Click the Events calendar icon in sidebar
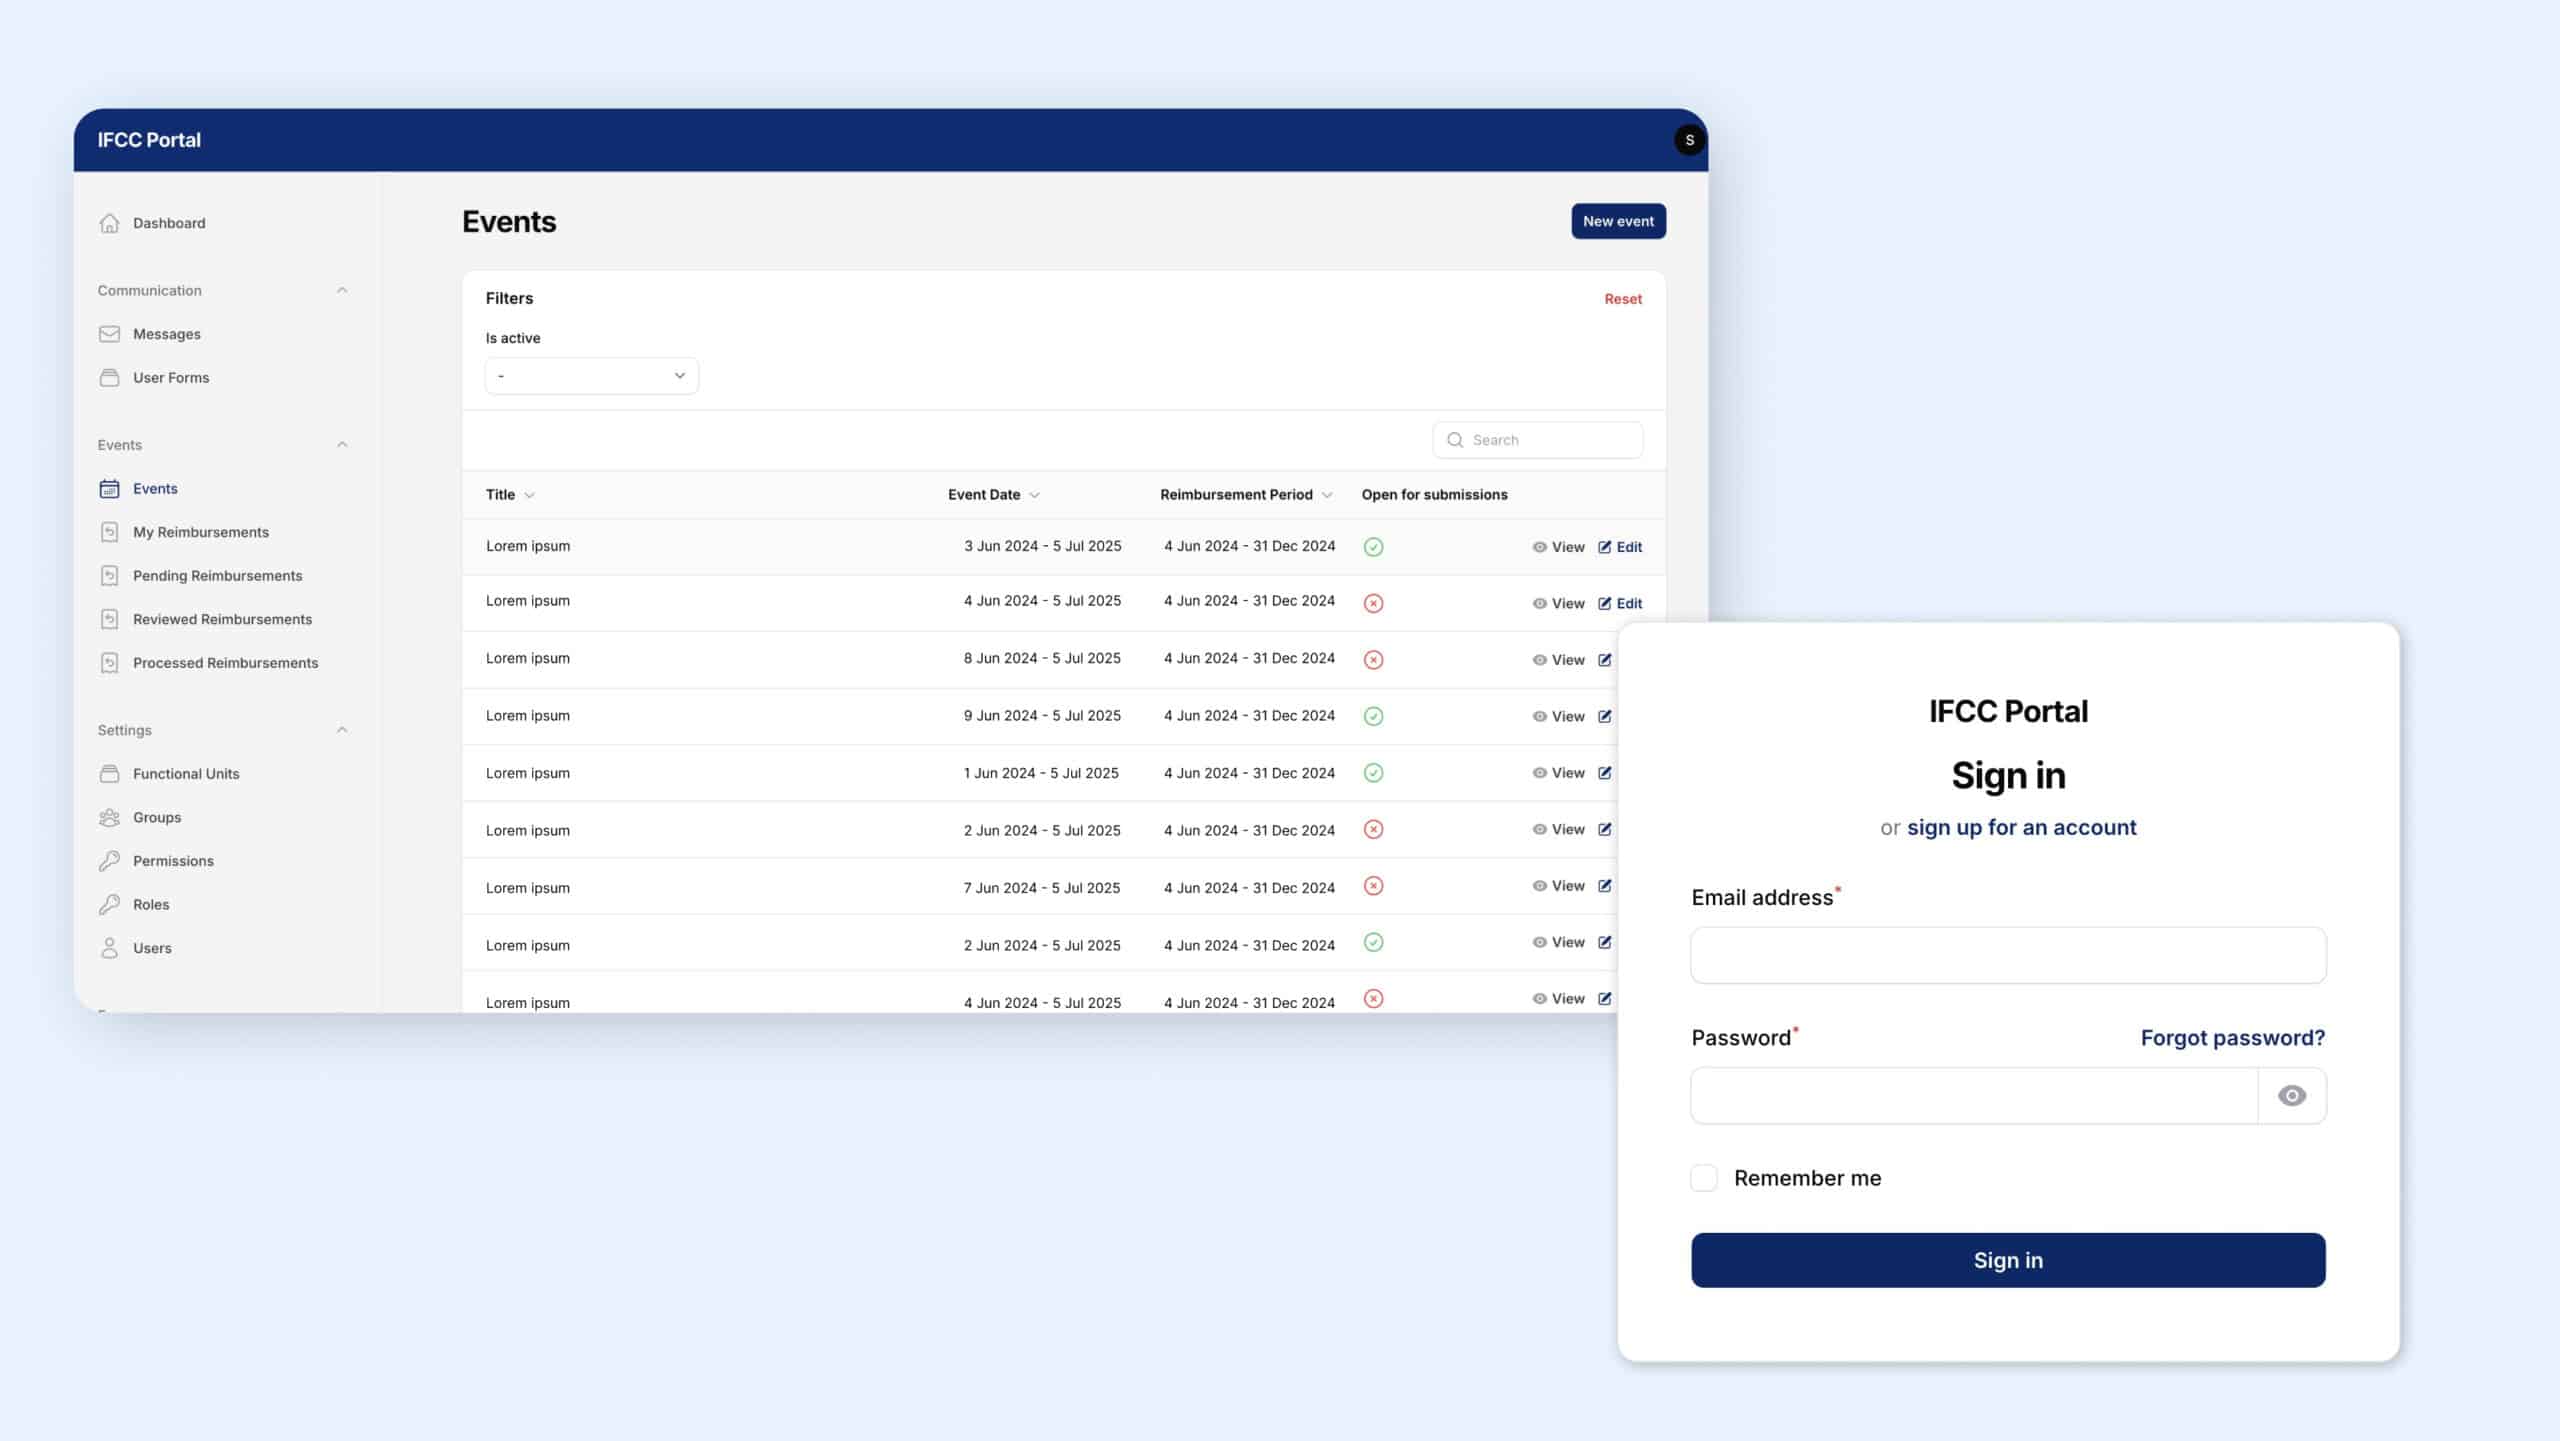This screenshot has height=1441, width=2560. [110, 488]
